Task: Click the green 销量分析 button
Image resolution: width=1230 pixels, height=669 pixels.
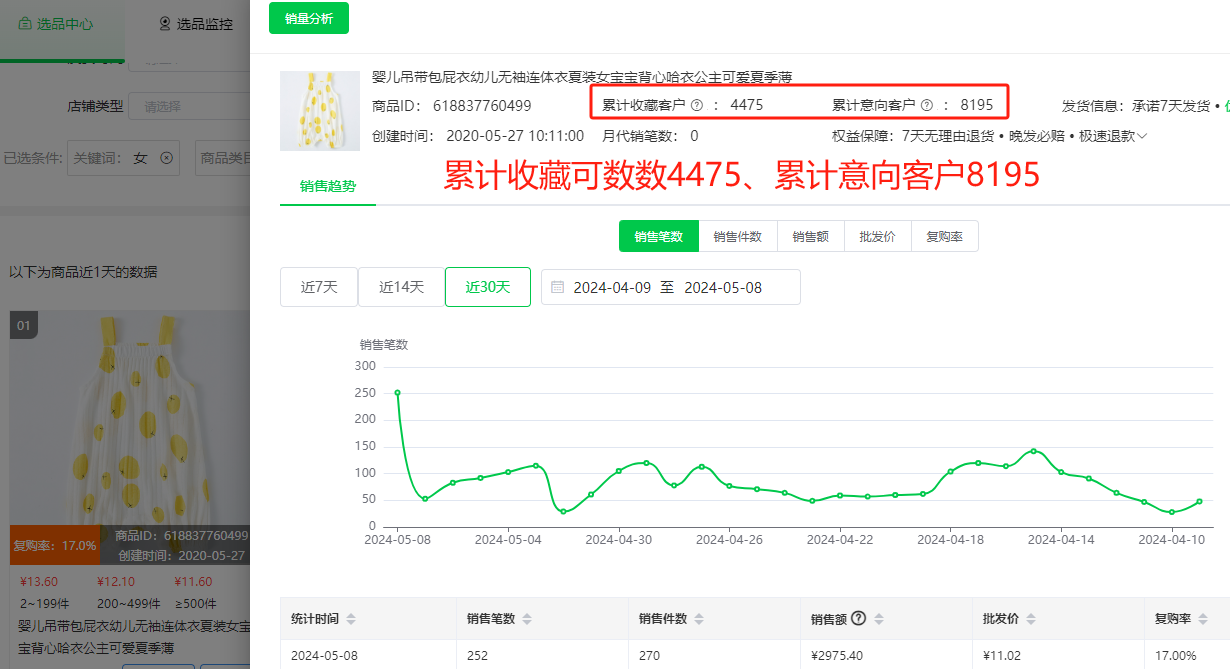Action: pos(308,17)
